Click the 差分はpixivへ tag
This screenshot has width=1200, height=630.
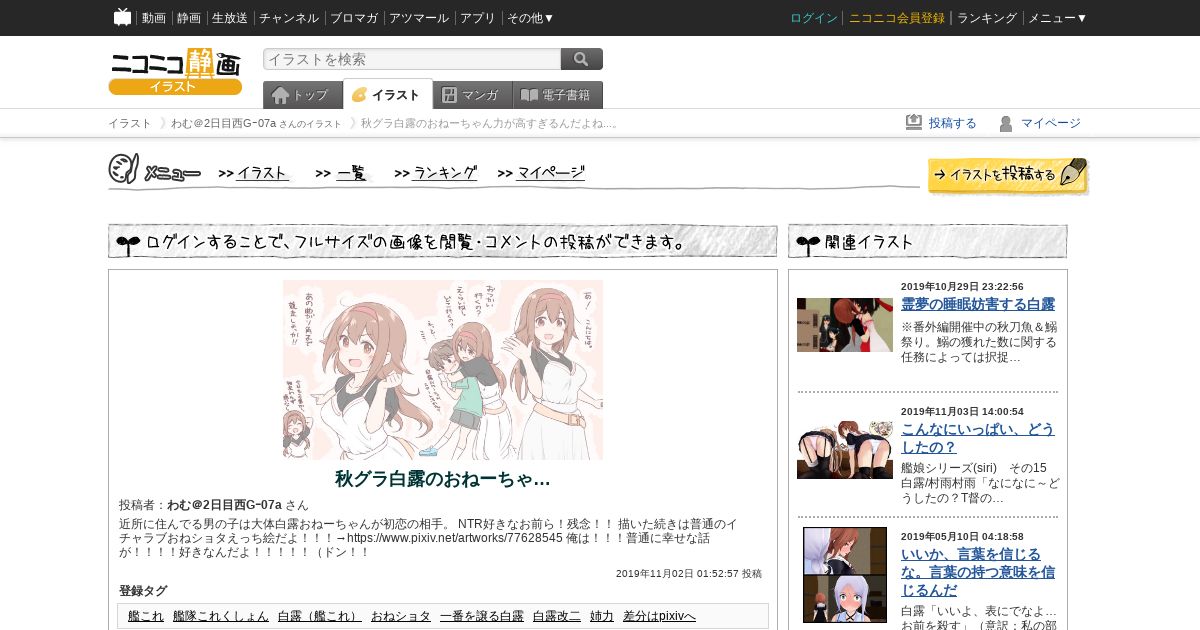[659, 616]
